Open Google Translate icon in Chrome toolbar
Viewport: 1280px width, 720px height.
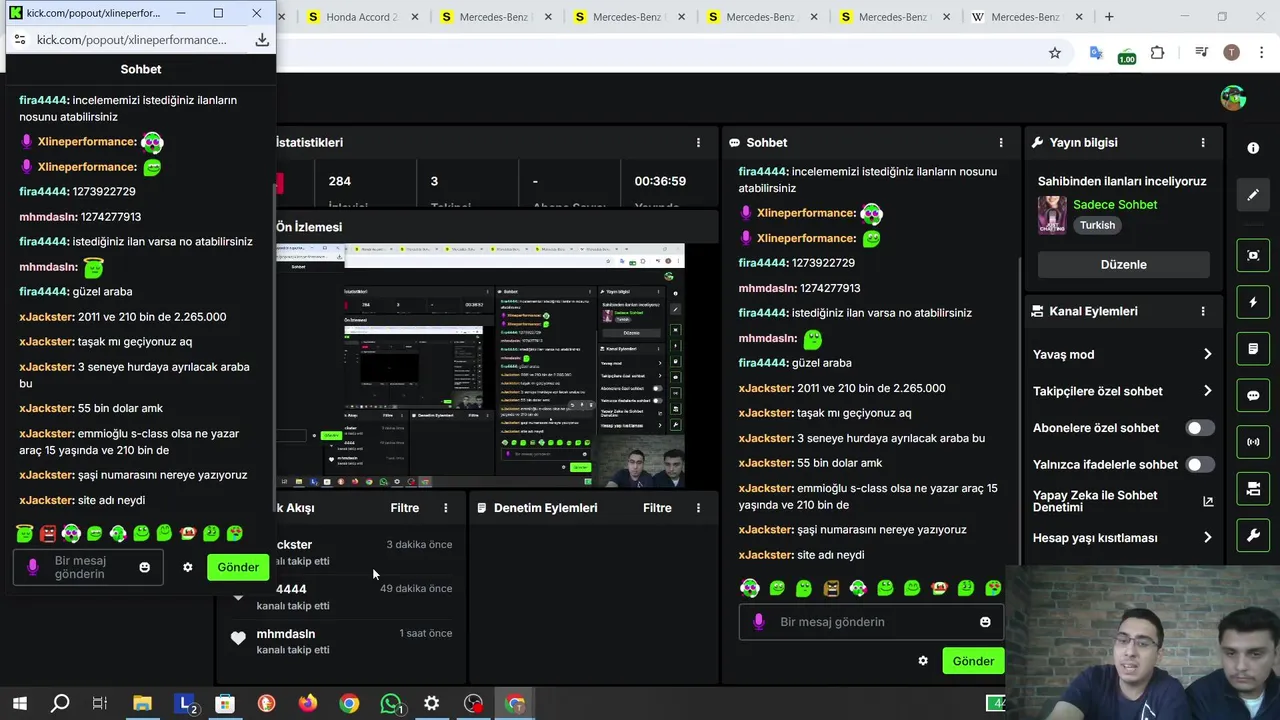coord(1096,53)
